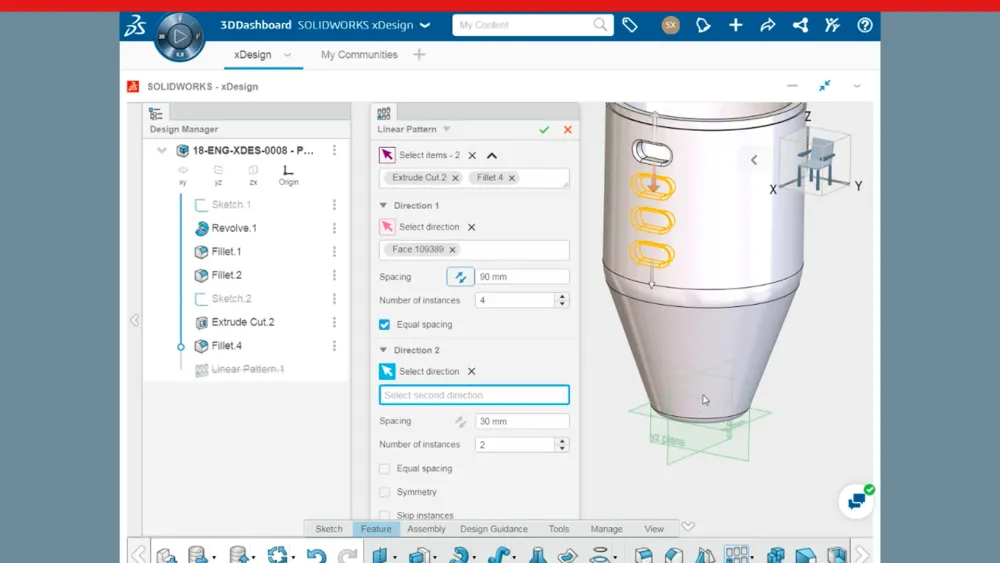Open options menu for 18-ENG-XDES-0008
Image resolution: width=1000 pixels, height=563 pixels.
[334, 150]
